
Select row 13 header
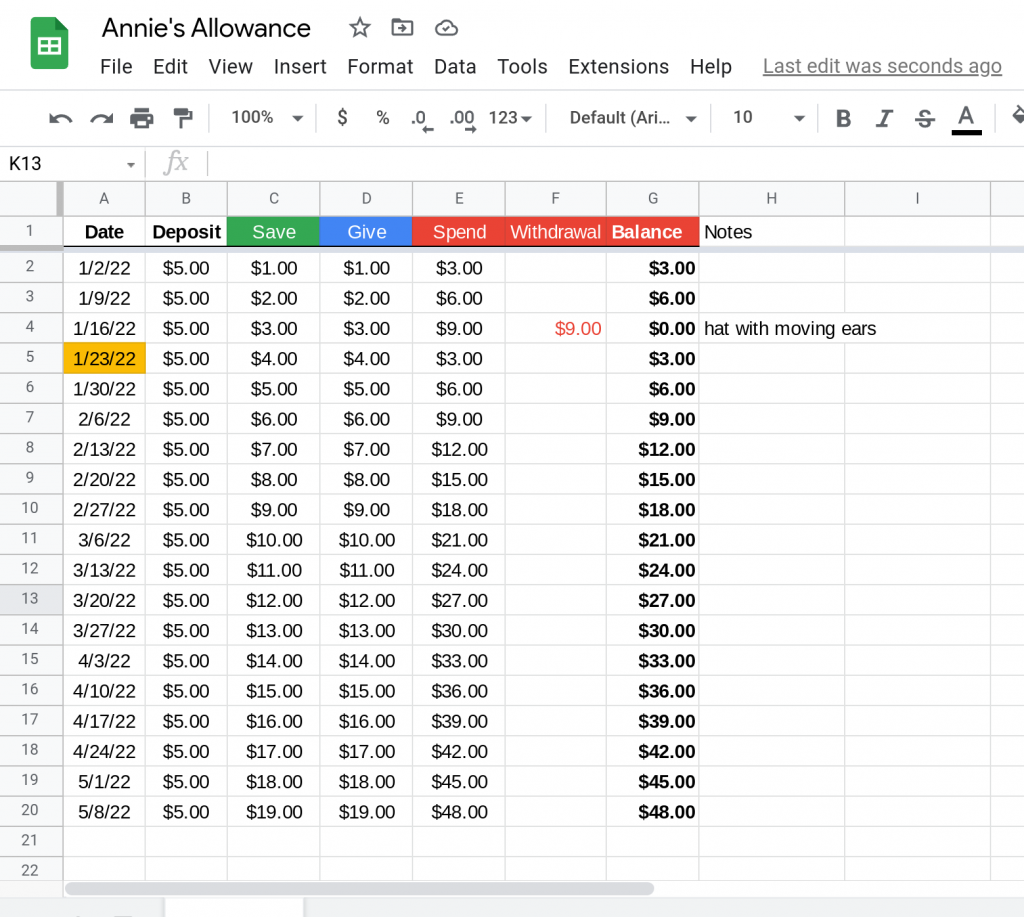[30, 599]
